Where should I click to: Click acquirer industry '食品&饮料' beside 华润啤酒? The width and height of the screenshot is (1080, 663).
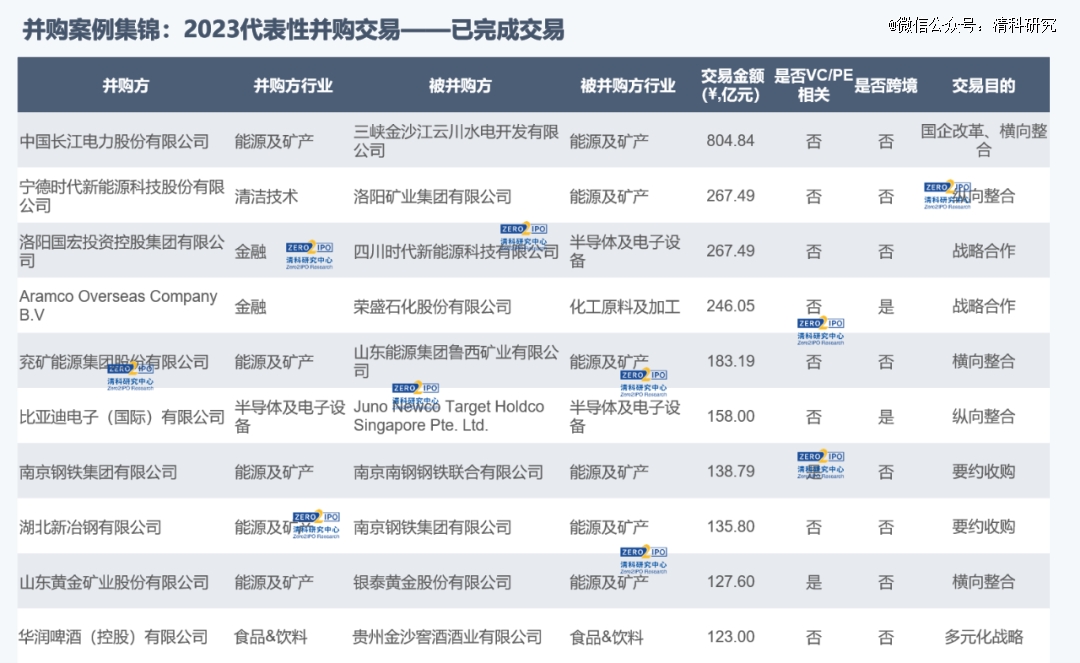pyautogui.click(x=271, y=637)
